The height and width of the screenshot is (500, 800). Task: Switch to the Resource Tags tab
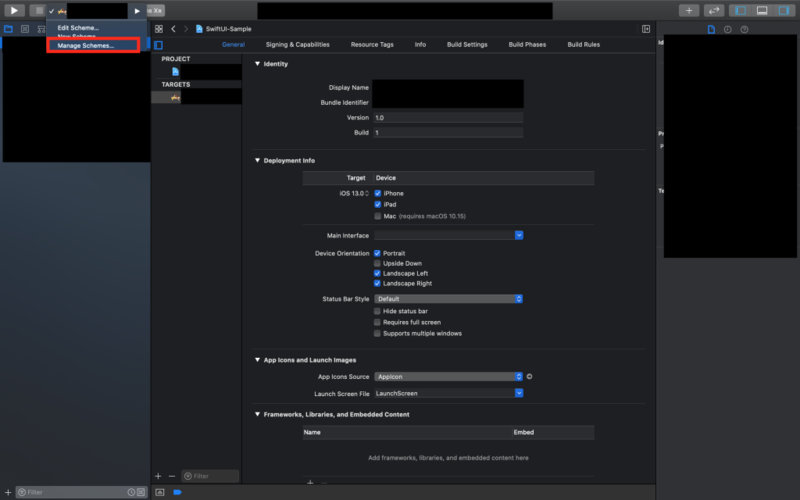click(x=372, y=44)
